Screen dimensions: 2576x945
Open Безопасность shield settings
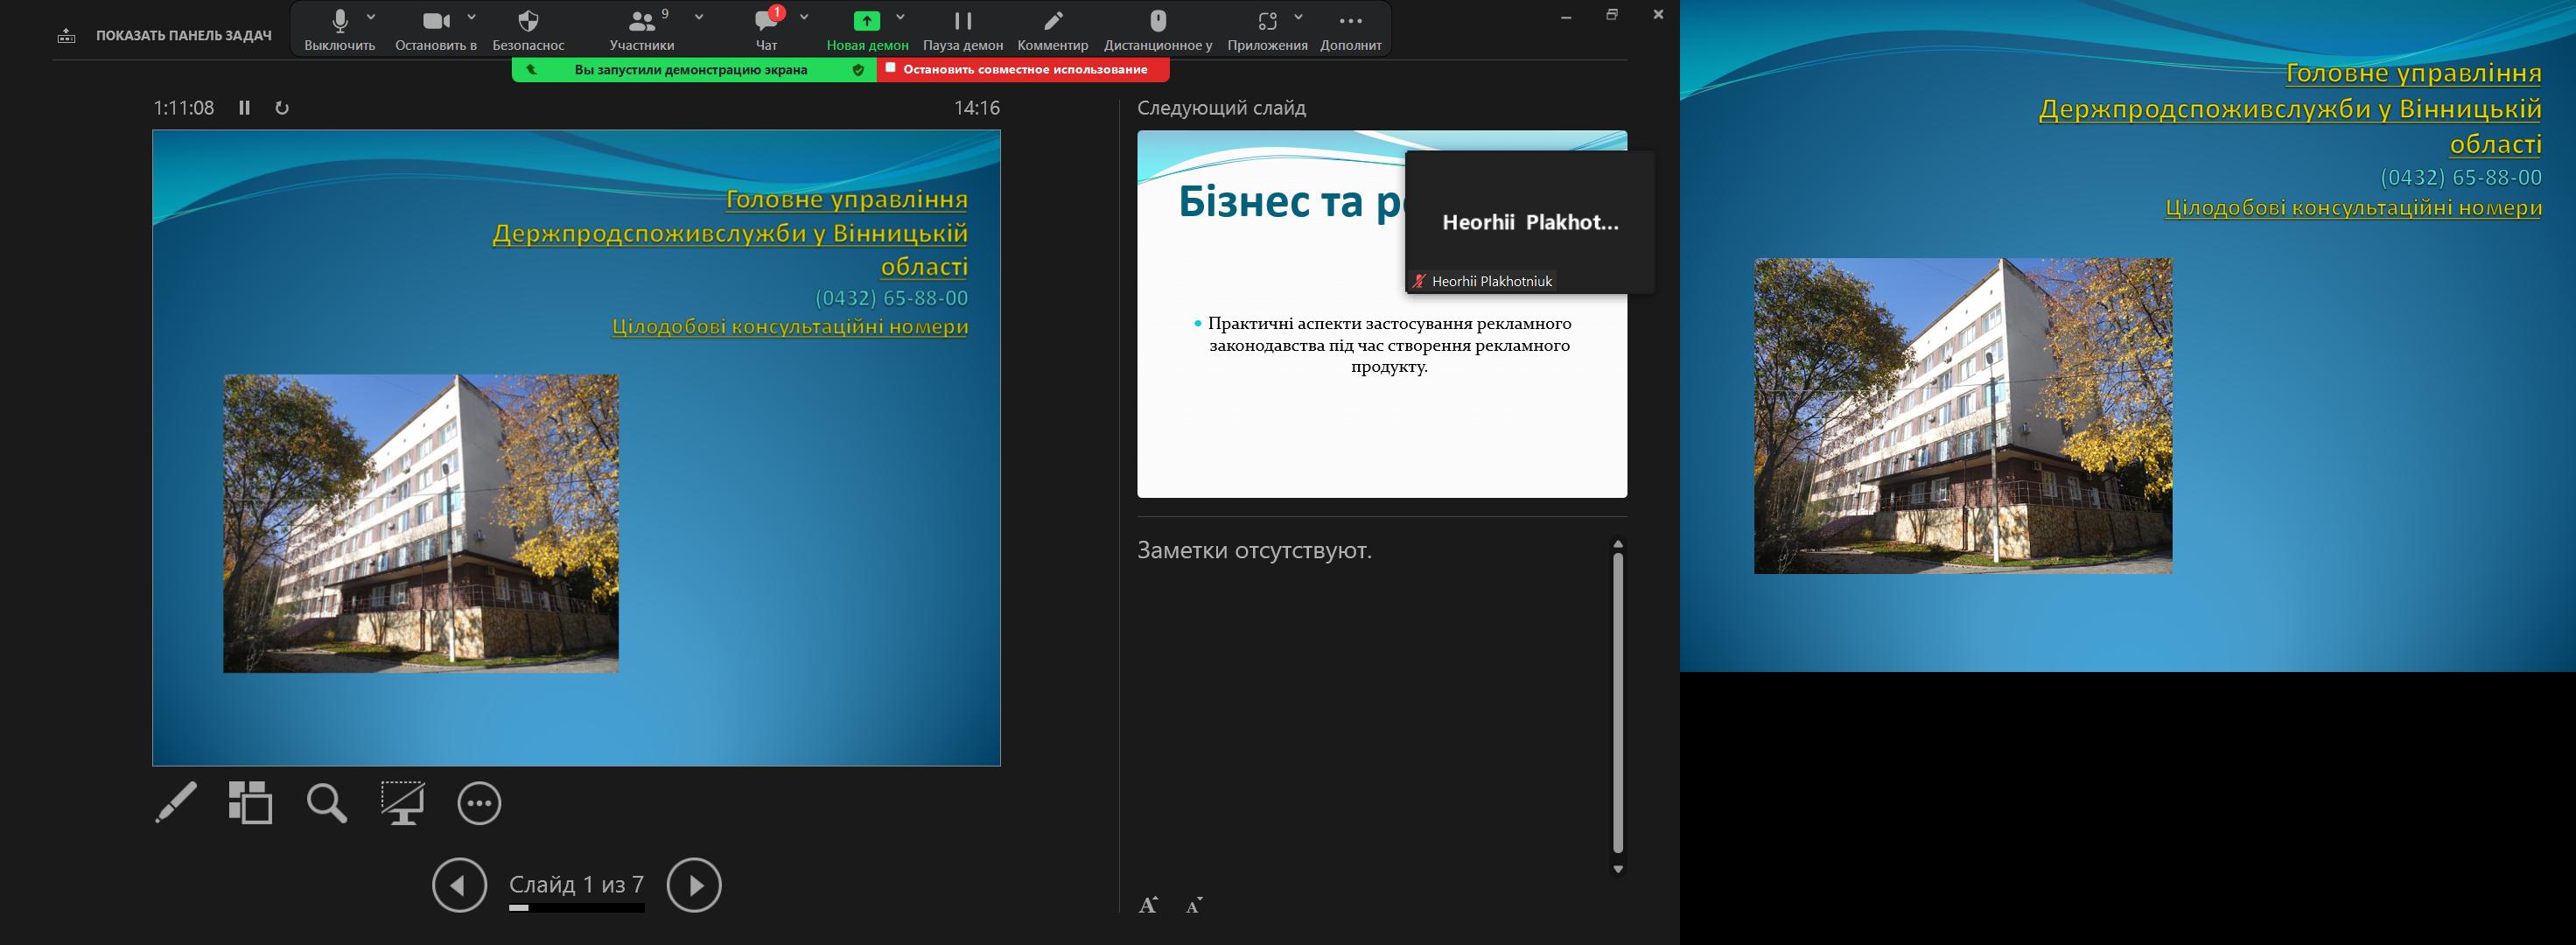click(x=528, y=30)
